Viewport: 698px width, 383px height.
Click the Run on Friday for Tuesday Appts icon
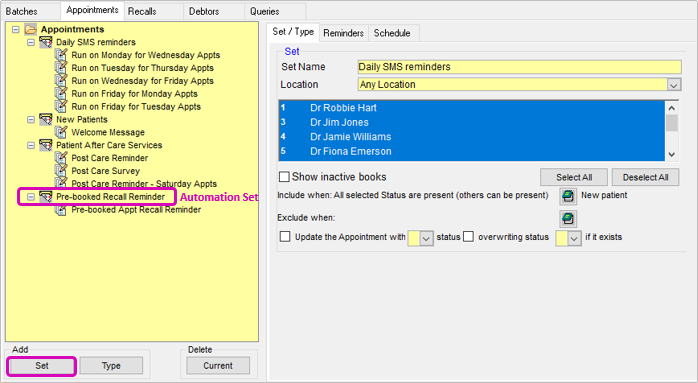(61, 106)
